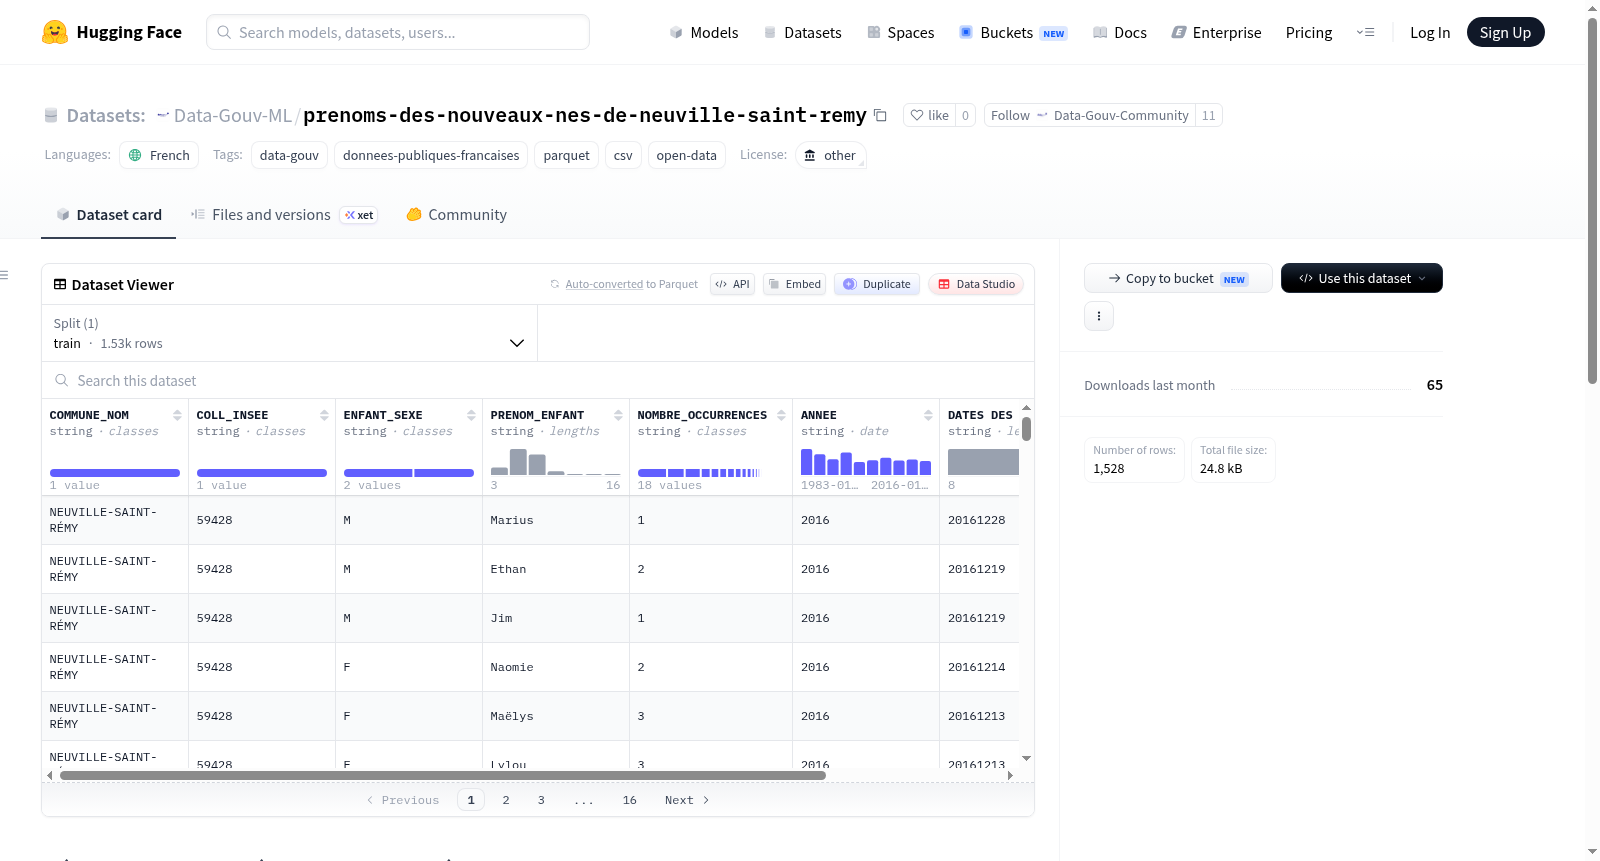Expand Use this dataset dropdown
The width and height of the screenshot is (1600, 861).
tap(1362, 278)
